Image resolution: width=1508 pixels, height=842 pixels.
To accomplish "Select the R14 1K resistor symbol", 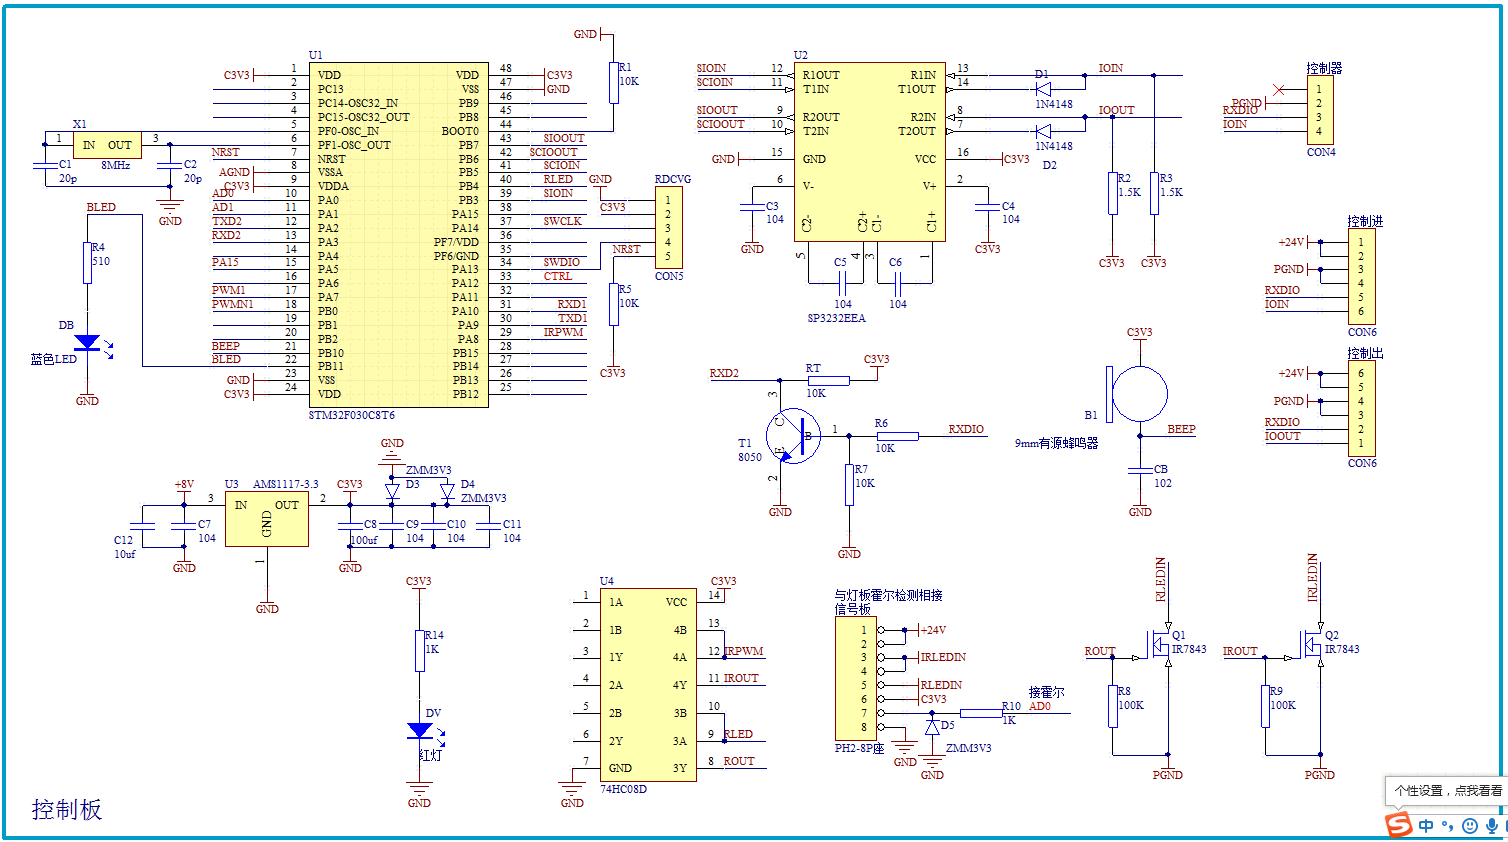I will point(420,650).
